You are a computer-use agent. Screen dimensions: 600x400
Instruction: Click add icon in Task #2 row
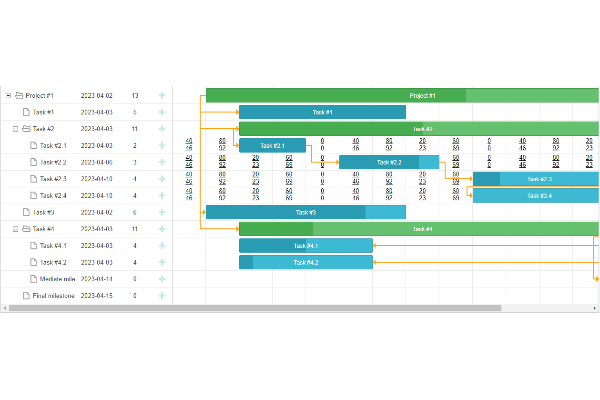(x=161, y=129)
